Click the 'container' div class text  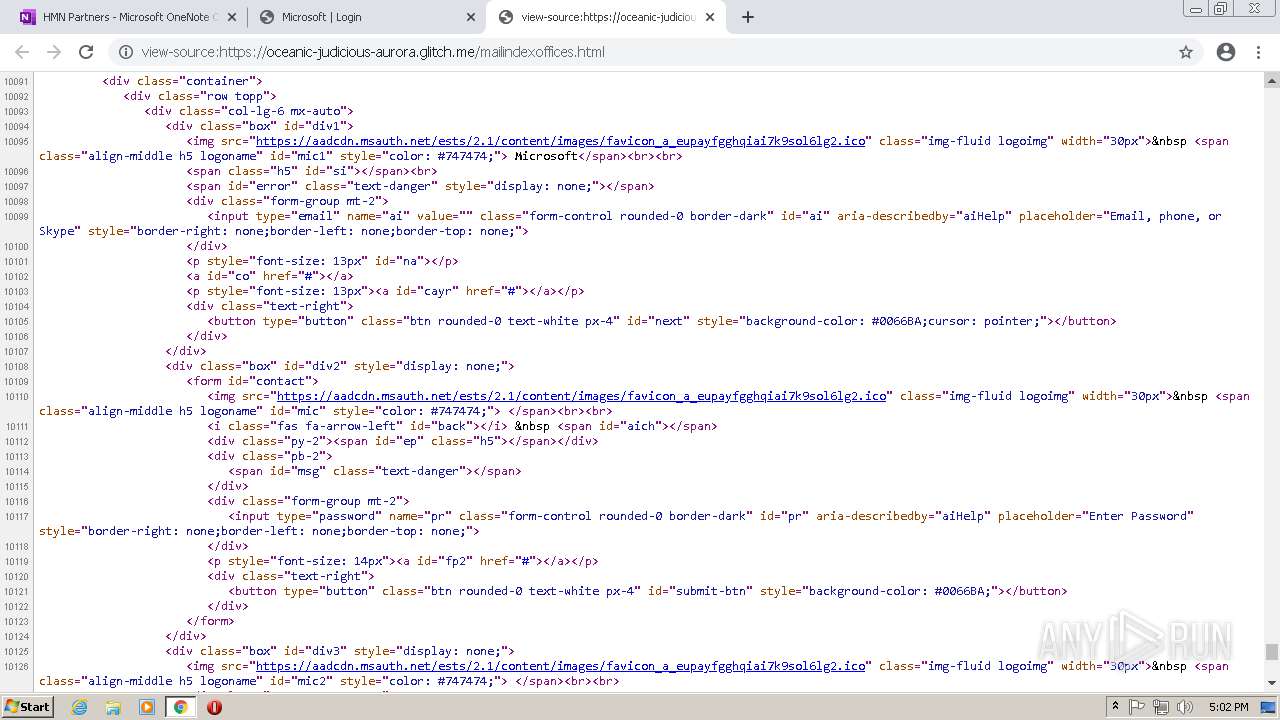click(x=218, y=81)
